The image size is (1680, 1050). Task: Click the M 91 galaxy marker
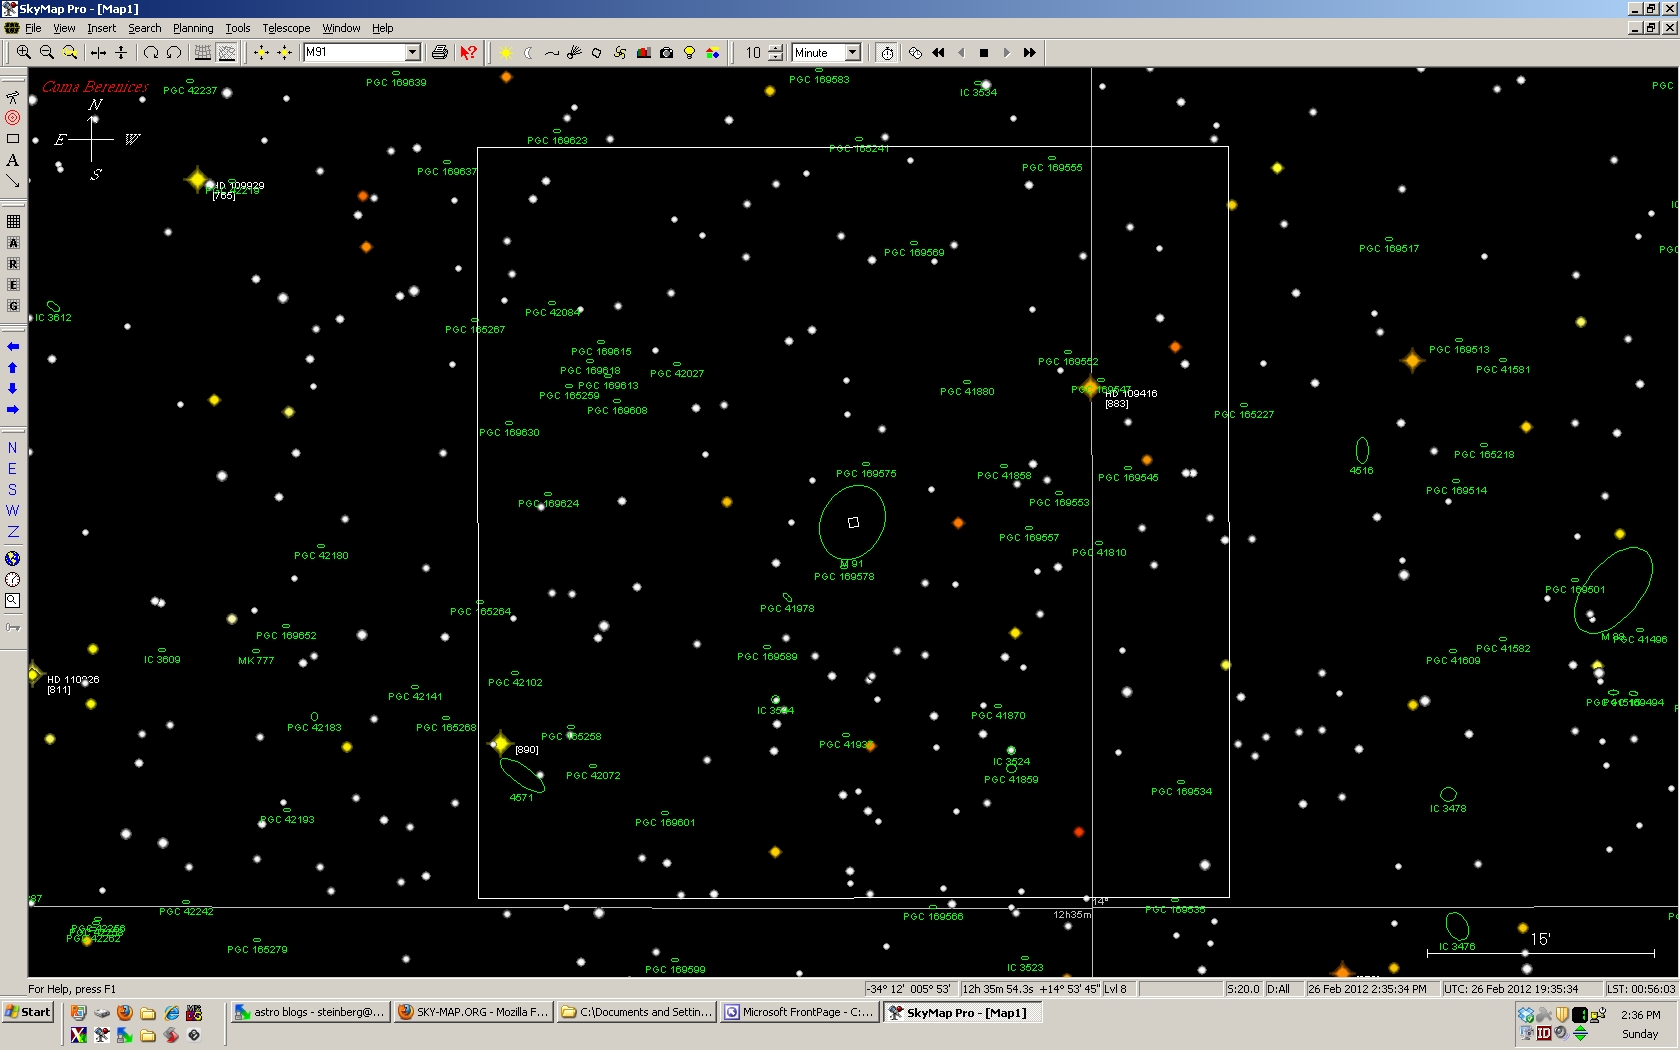(x=852, y=521)
